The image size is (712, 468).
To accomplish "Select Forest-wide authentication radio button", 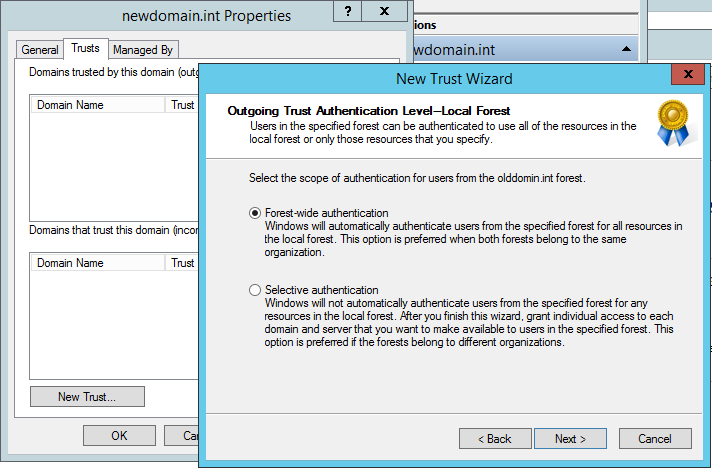I will coord(254,213).
